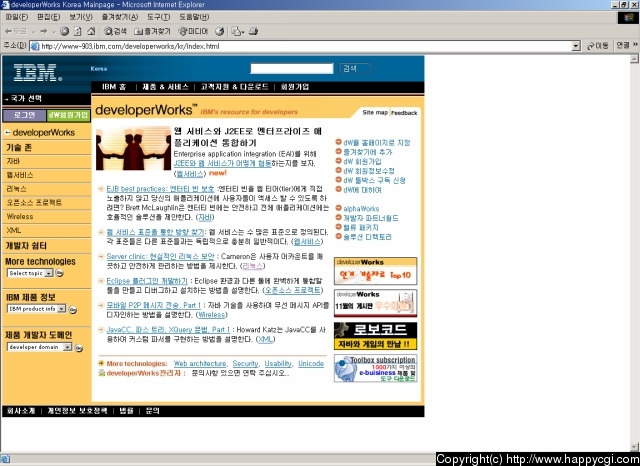Open the Mail button dropdown arrow

(x=243, y=32)
